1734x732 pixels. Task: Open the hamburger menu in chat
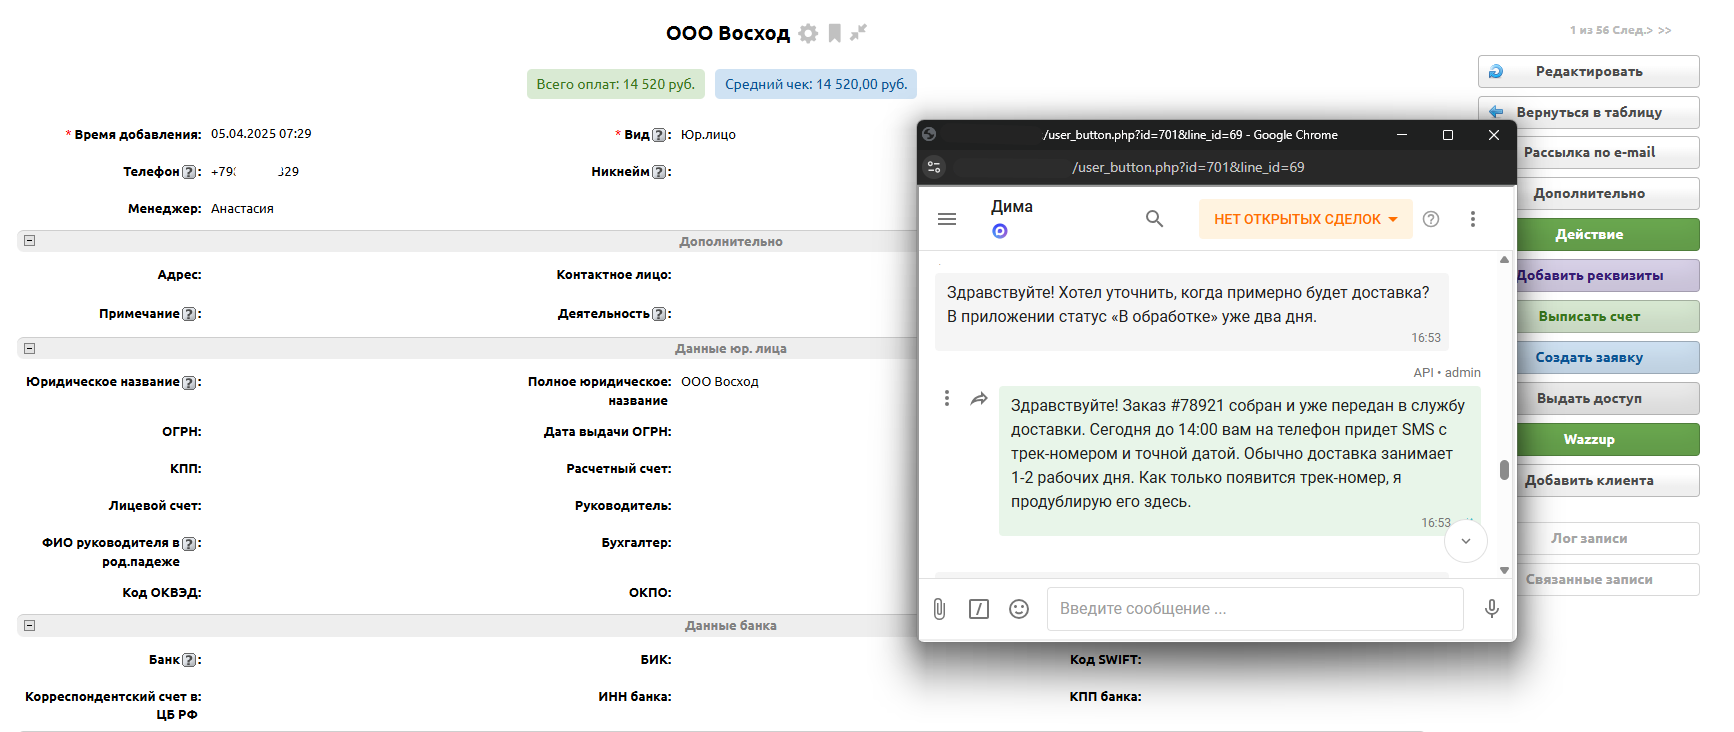(947, 219)
